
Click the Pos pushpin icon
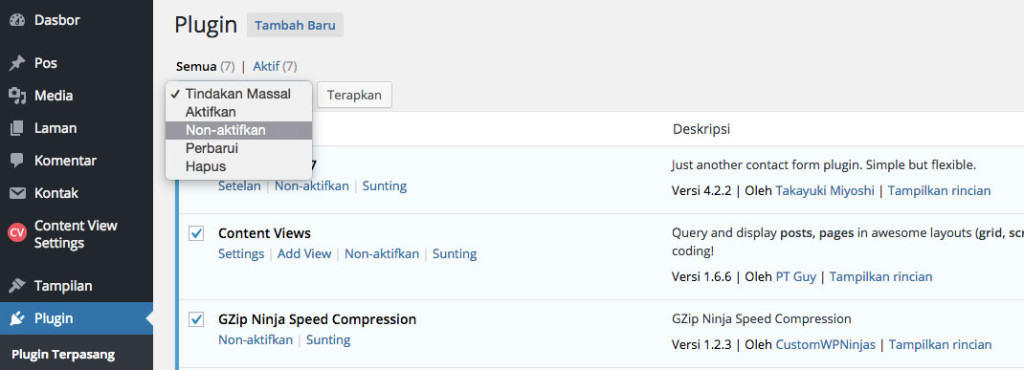tap(17, 63)
